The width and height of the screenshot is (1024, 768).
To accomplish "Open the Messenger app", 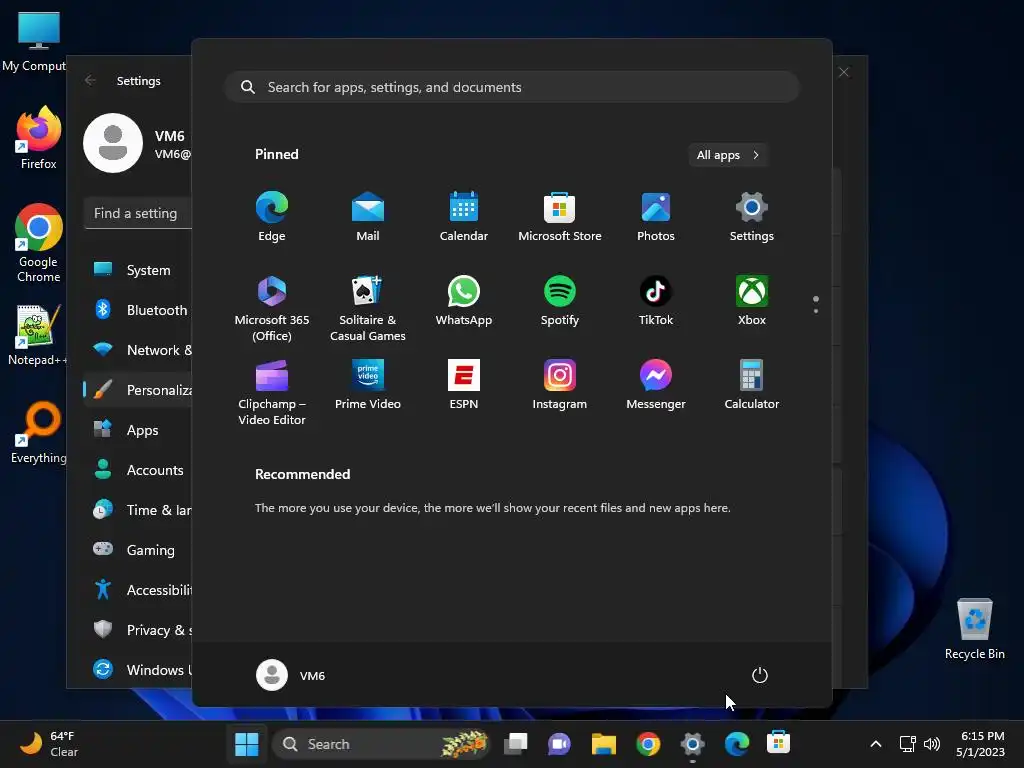I will (x=656, y=385).
